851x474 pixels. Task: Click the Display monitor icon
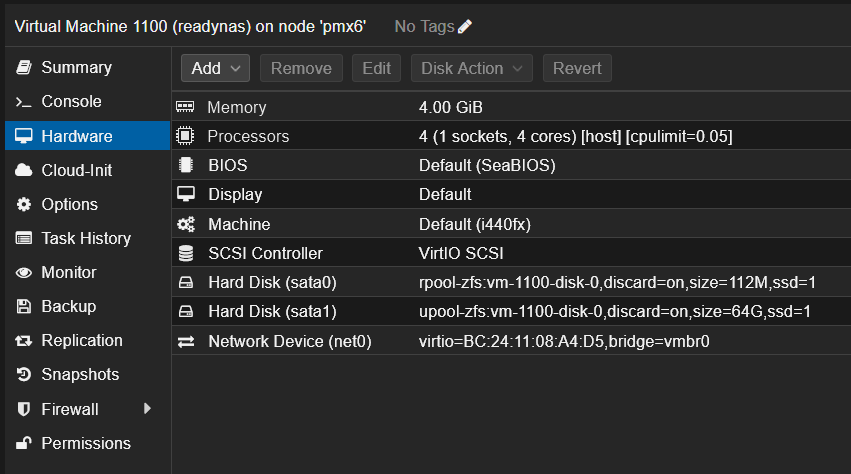tap(185, 194)
